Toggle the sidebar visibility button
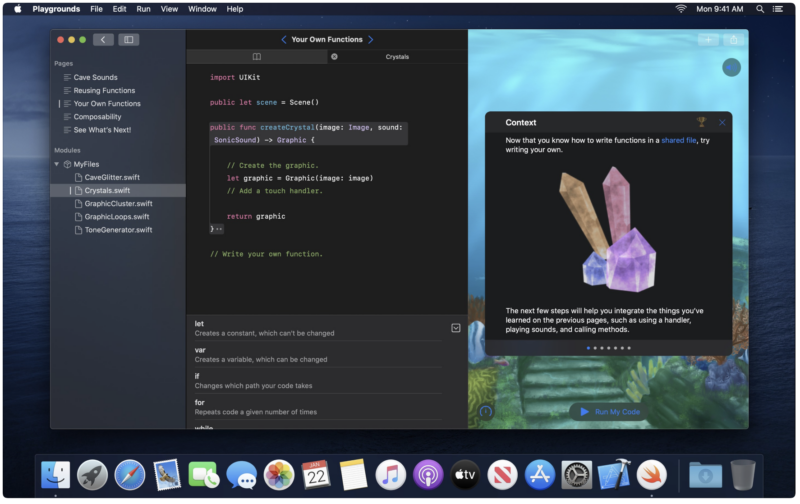Viewport: 800px width, 504px height. [x=128, y=40]
